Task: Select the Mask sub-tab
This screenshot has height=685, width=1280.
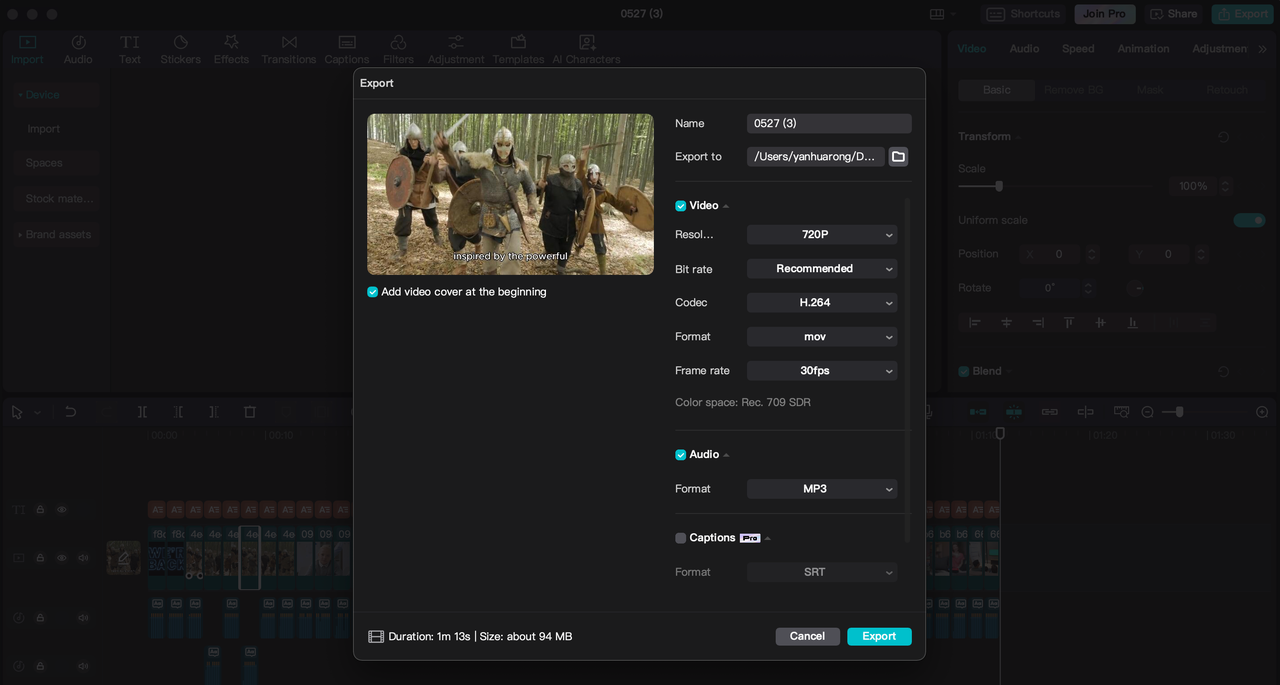Action: point(1150,90)
